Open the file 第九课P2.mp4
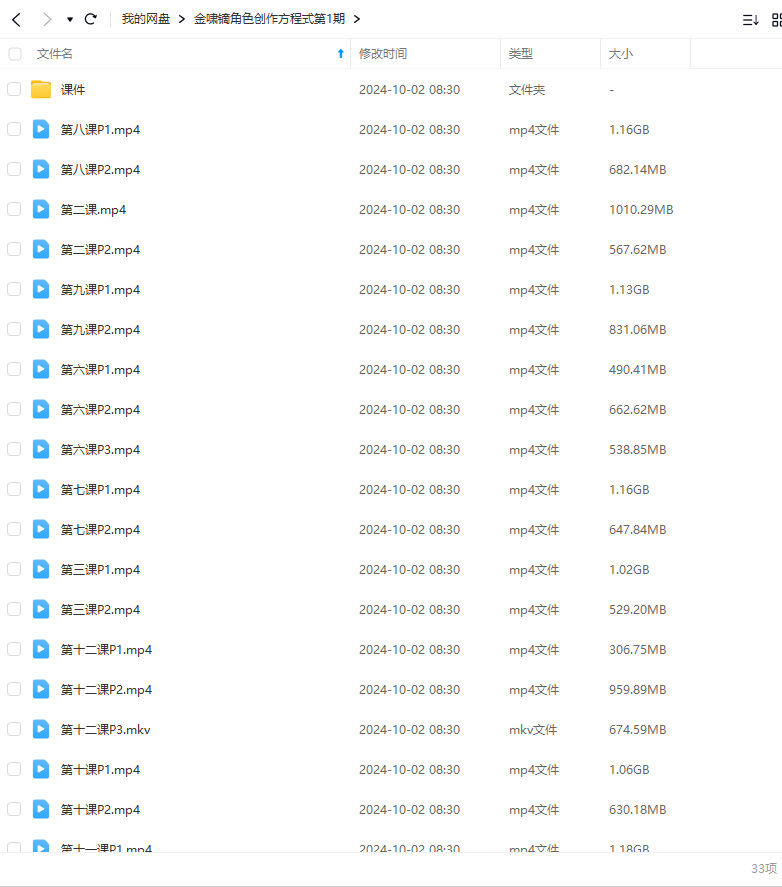The height and width of the screenshot is (887, 782). (100, 329)
